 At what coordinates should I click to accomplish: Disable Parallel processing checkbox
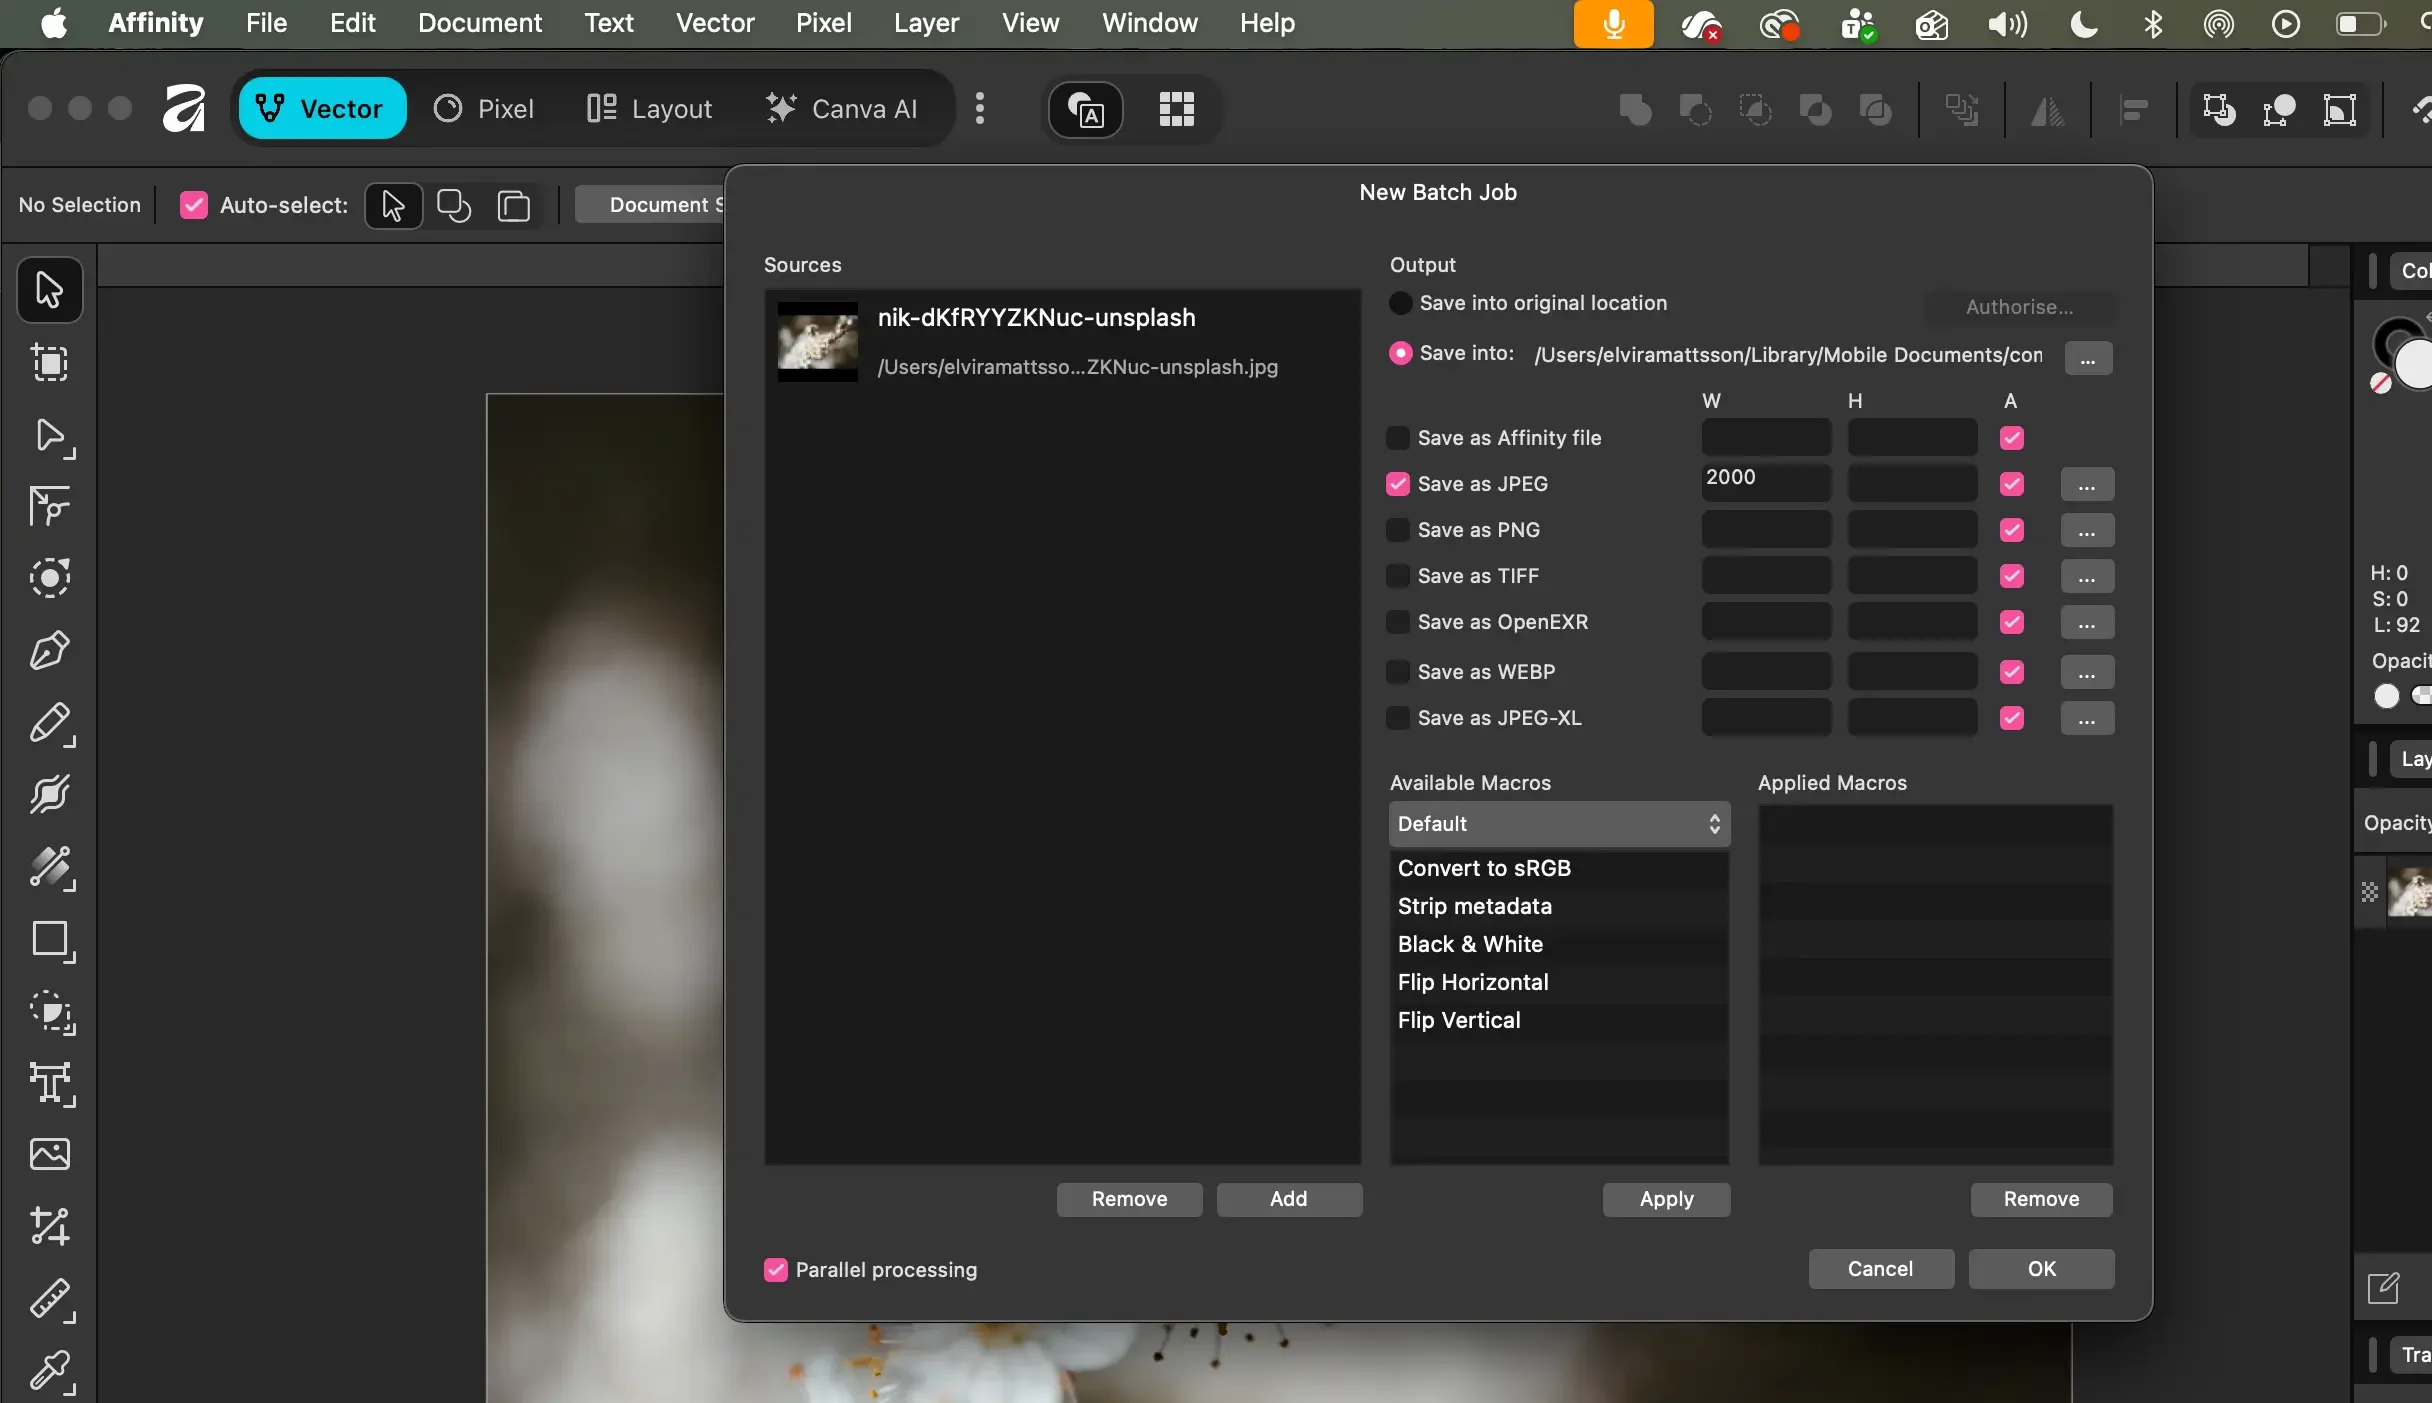775,1270
